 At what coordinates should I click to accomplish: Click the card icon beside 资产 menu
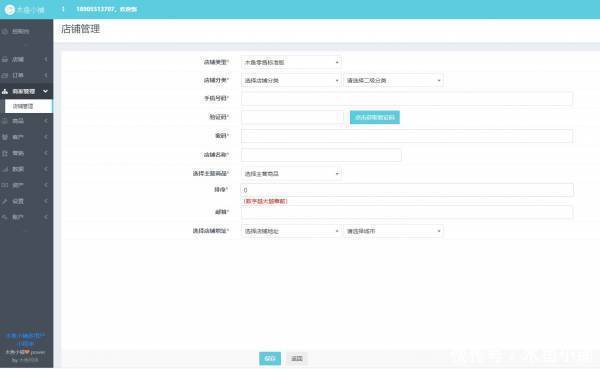pos(5,185)
